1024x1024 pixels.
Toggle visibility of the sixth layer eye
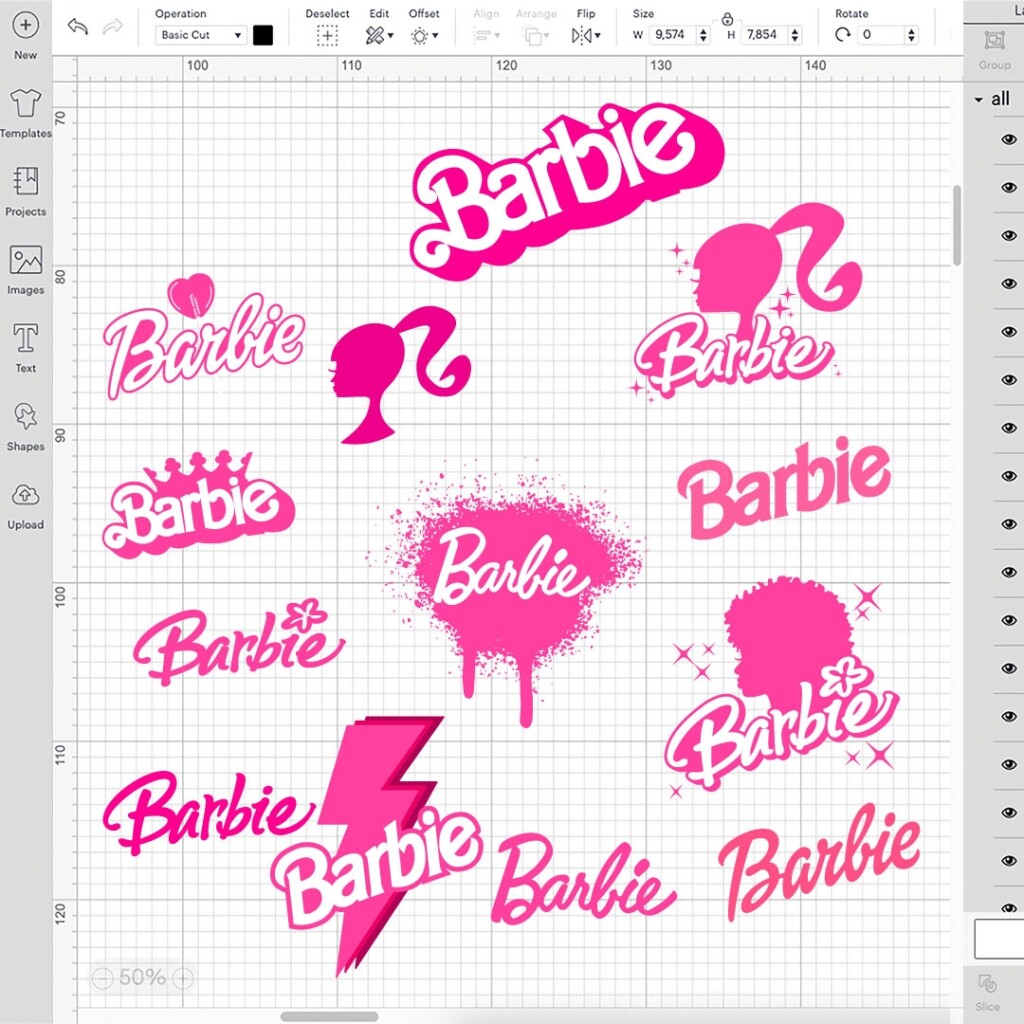click(x=1008, y=379)
